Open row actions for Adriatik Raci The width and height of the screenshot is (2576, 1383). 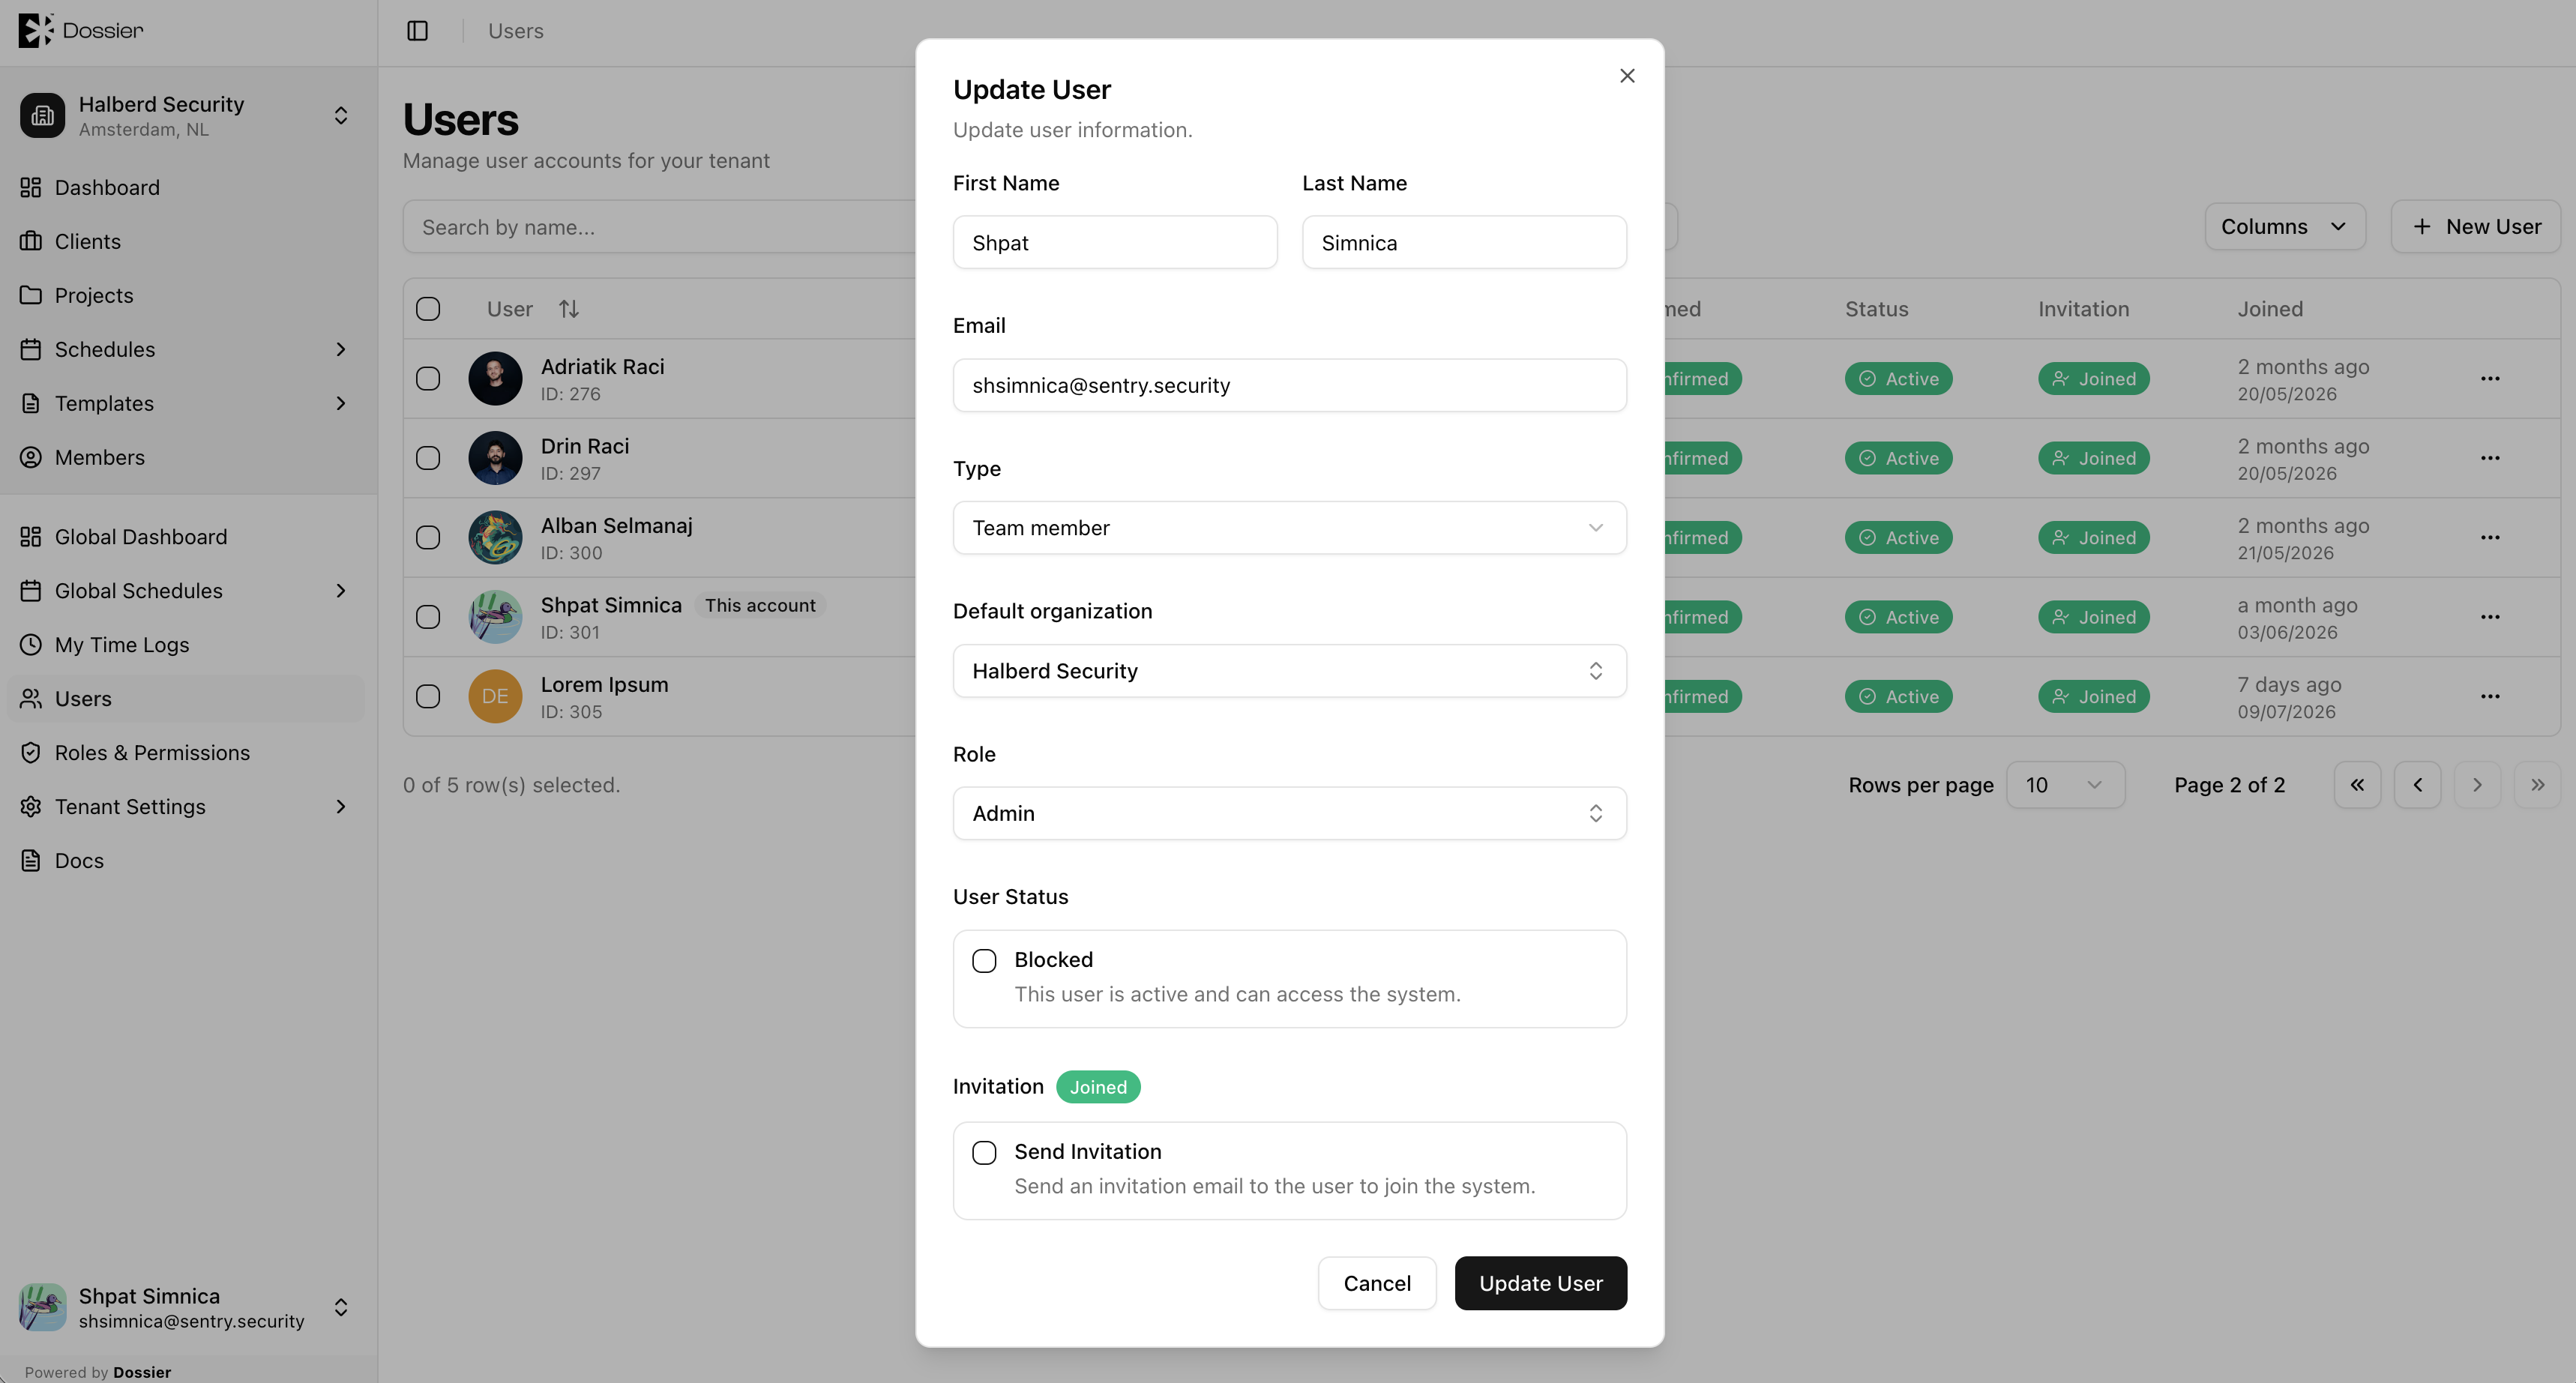point(2490,379)
